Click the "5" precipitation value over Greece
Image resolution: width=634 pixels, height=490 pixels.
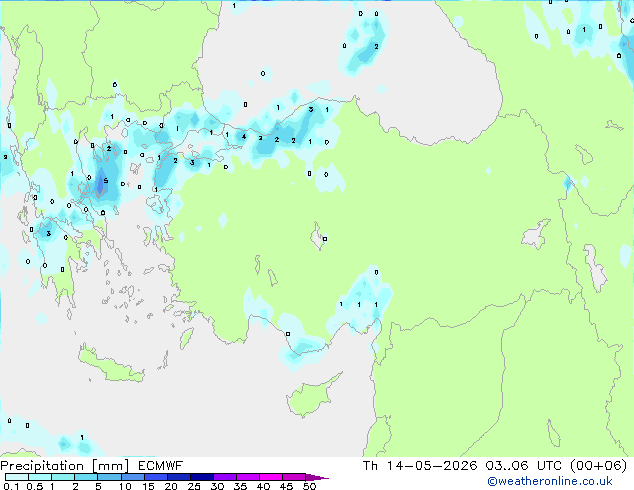pyautogui.click(x=106, y=181)
